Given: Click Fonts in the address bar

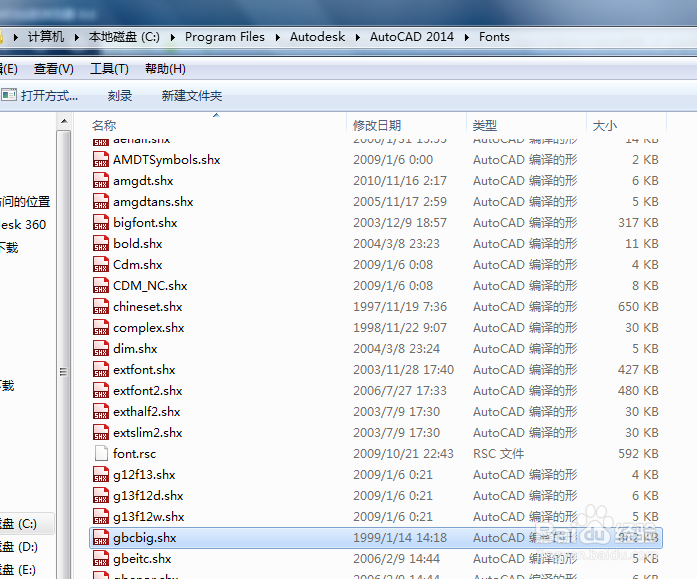Looking at the screenshot, I should 494,37.
